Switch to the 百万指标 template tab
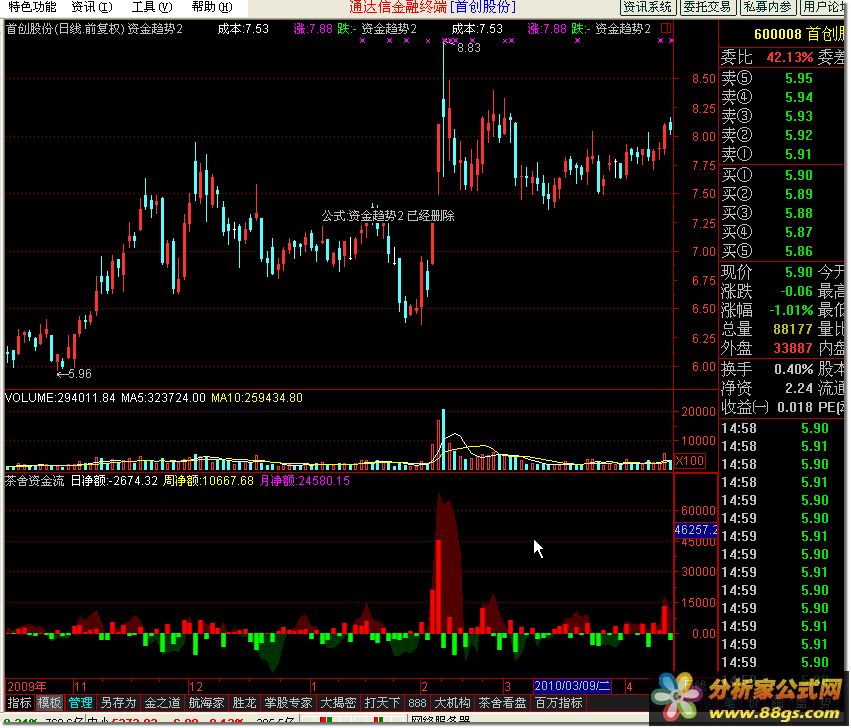The height and width of the screenshot is (728, 851). [x=558, y=702]
